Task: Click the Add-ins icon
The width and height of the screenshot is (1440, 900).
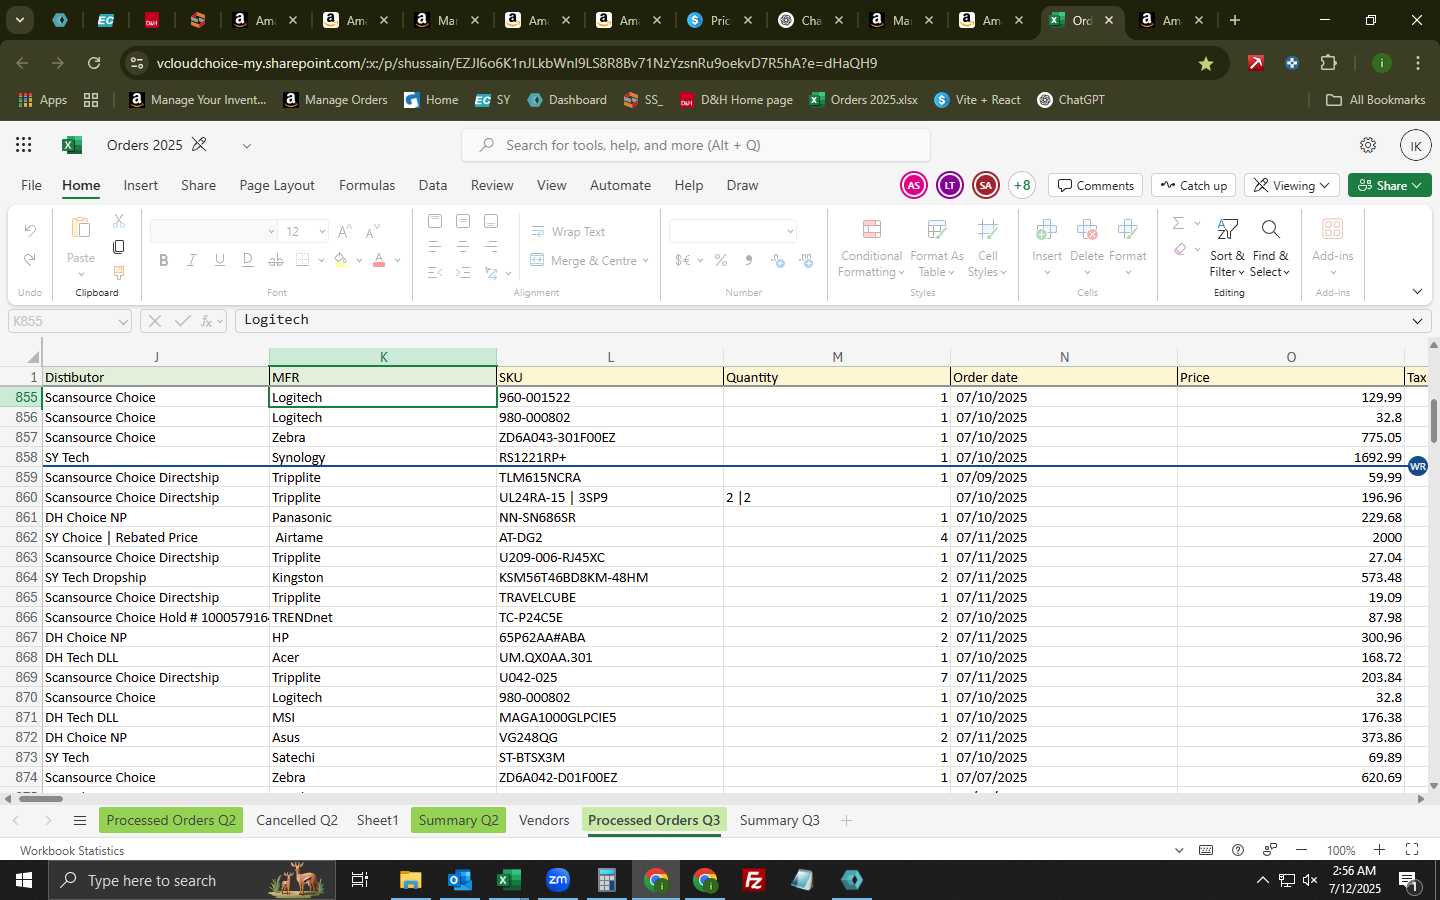Action: [1332, 229]
